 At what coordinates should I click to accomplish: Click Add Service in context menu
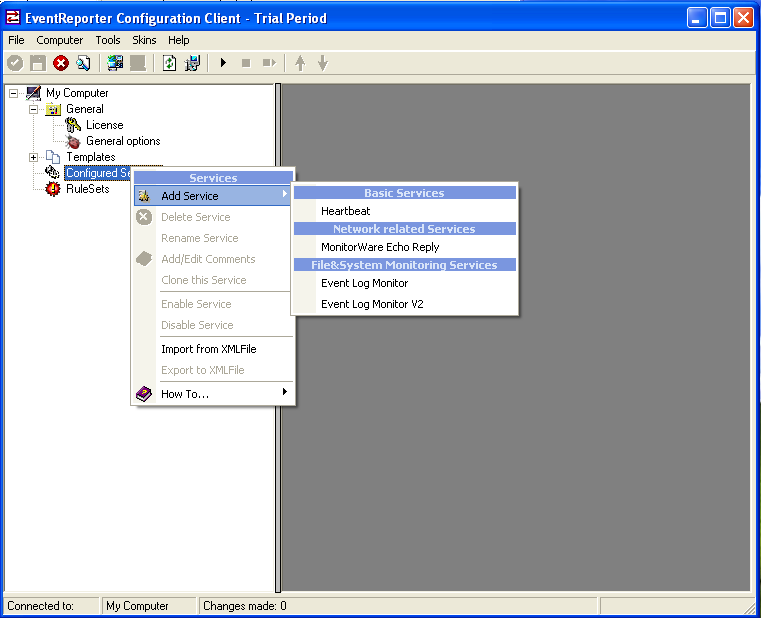213,196
